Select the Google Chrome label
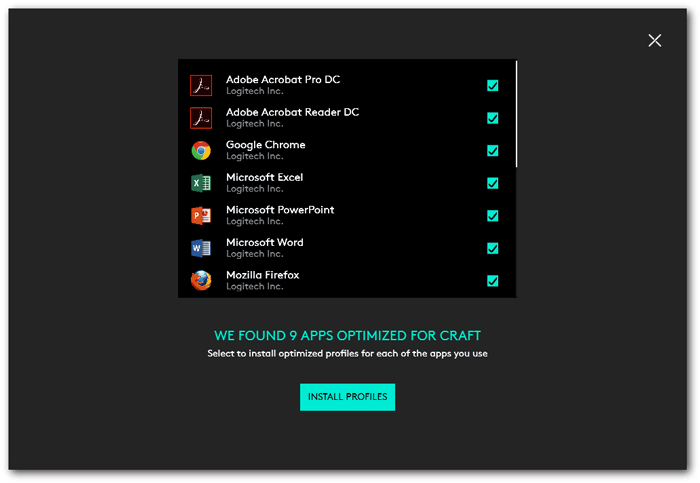 pyautogui.click(x=266, y=145)
